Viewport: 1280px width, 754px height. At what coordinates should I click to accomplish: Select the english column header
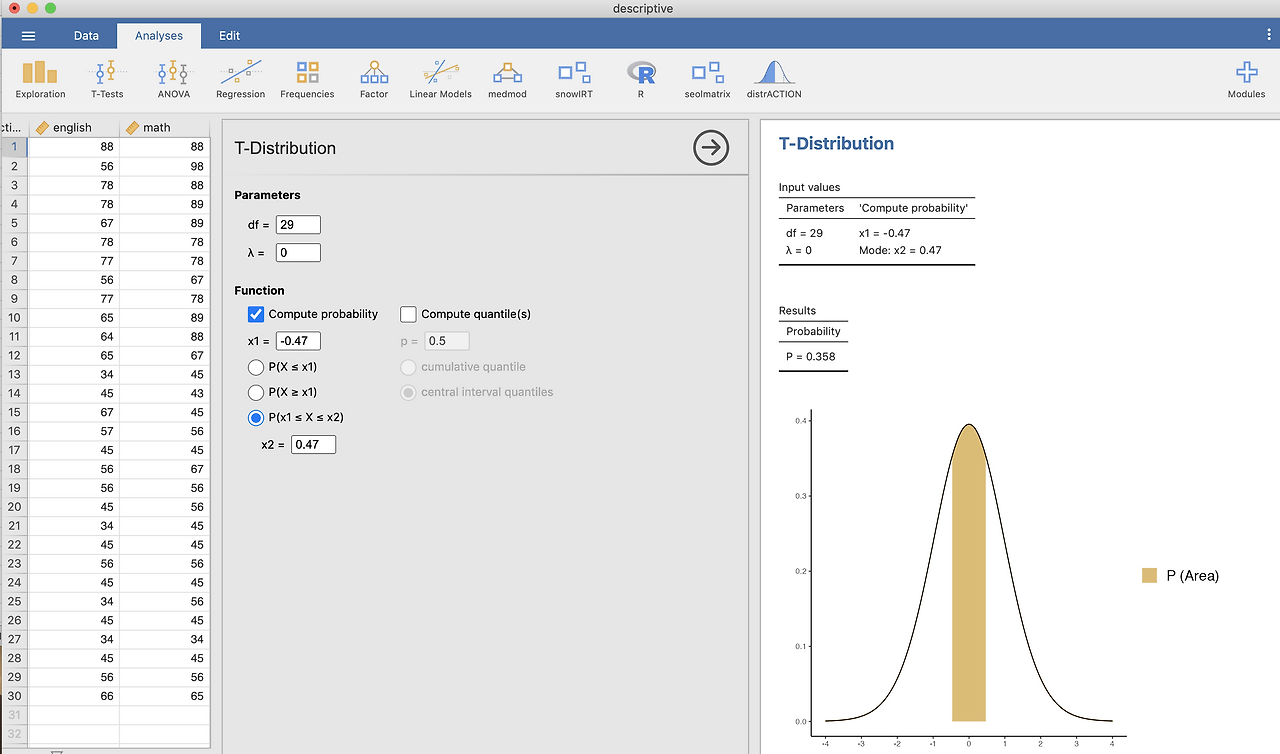(73, 128)
